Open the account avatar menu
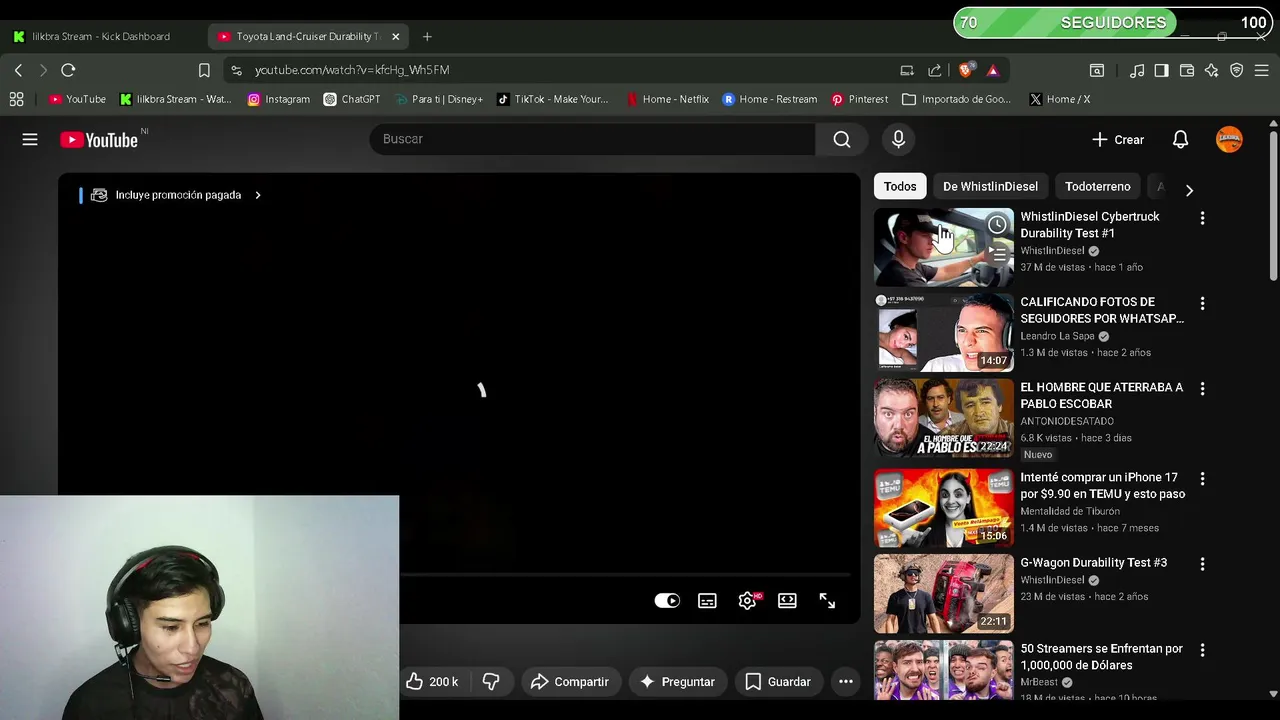1280x720 pixels. pos(1229,139)
